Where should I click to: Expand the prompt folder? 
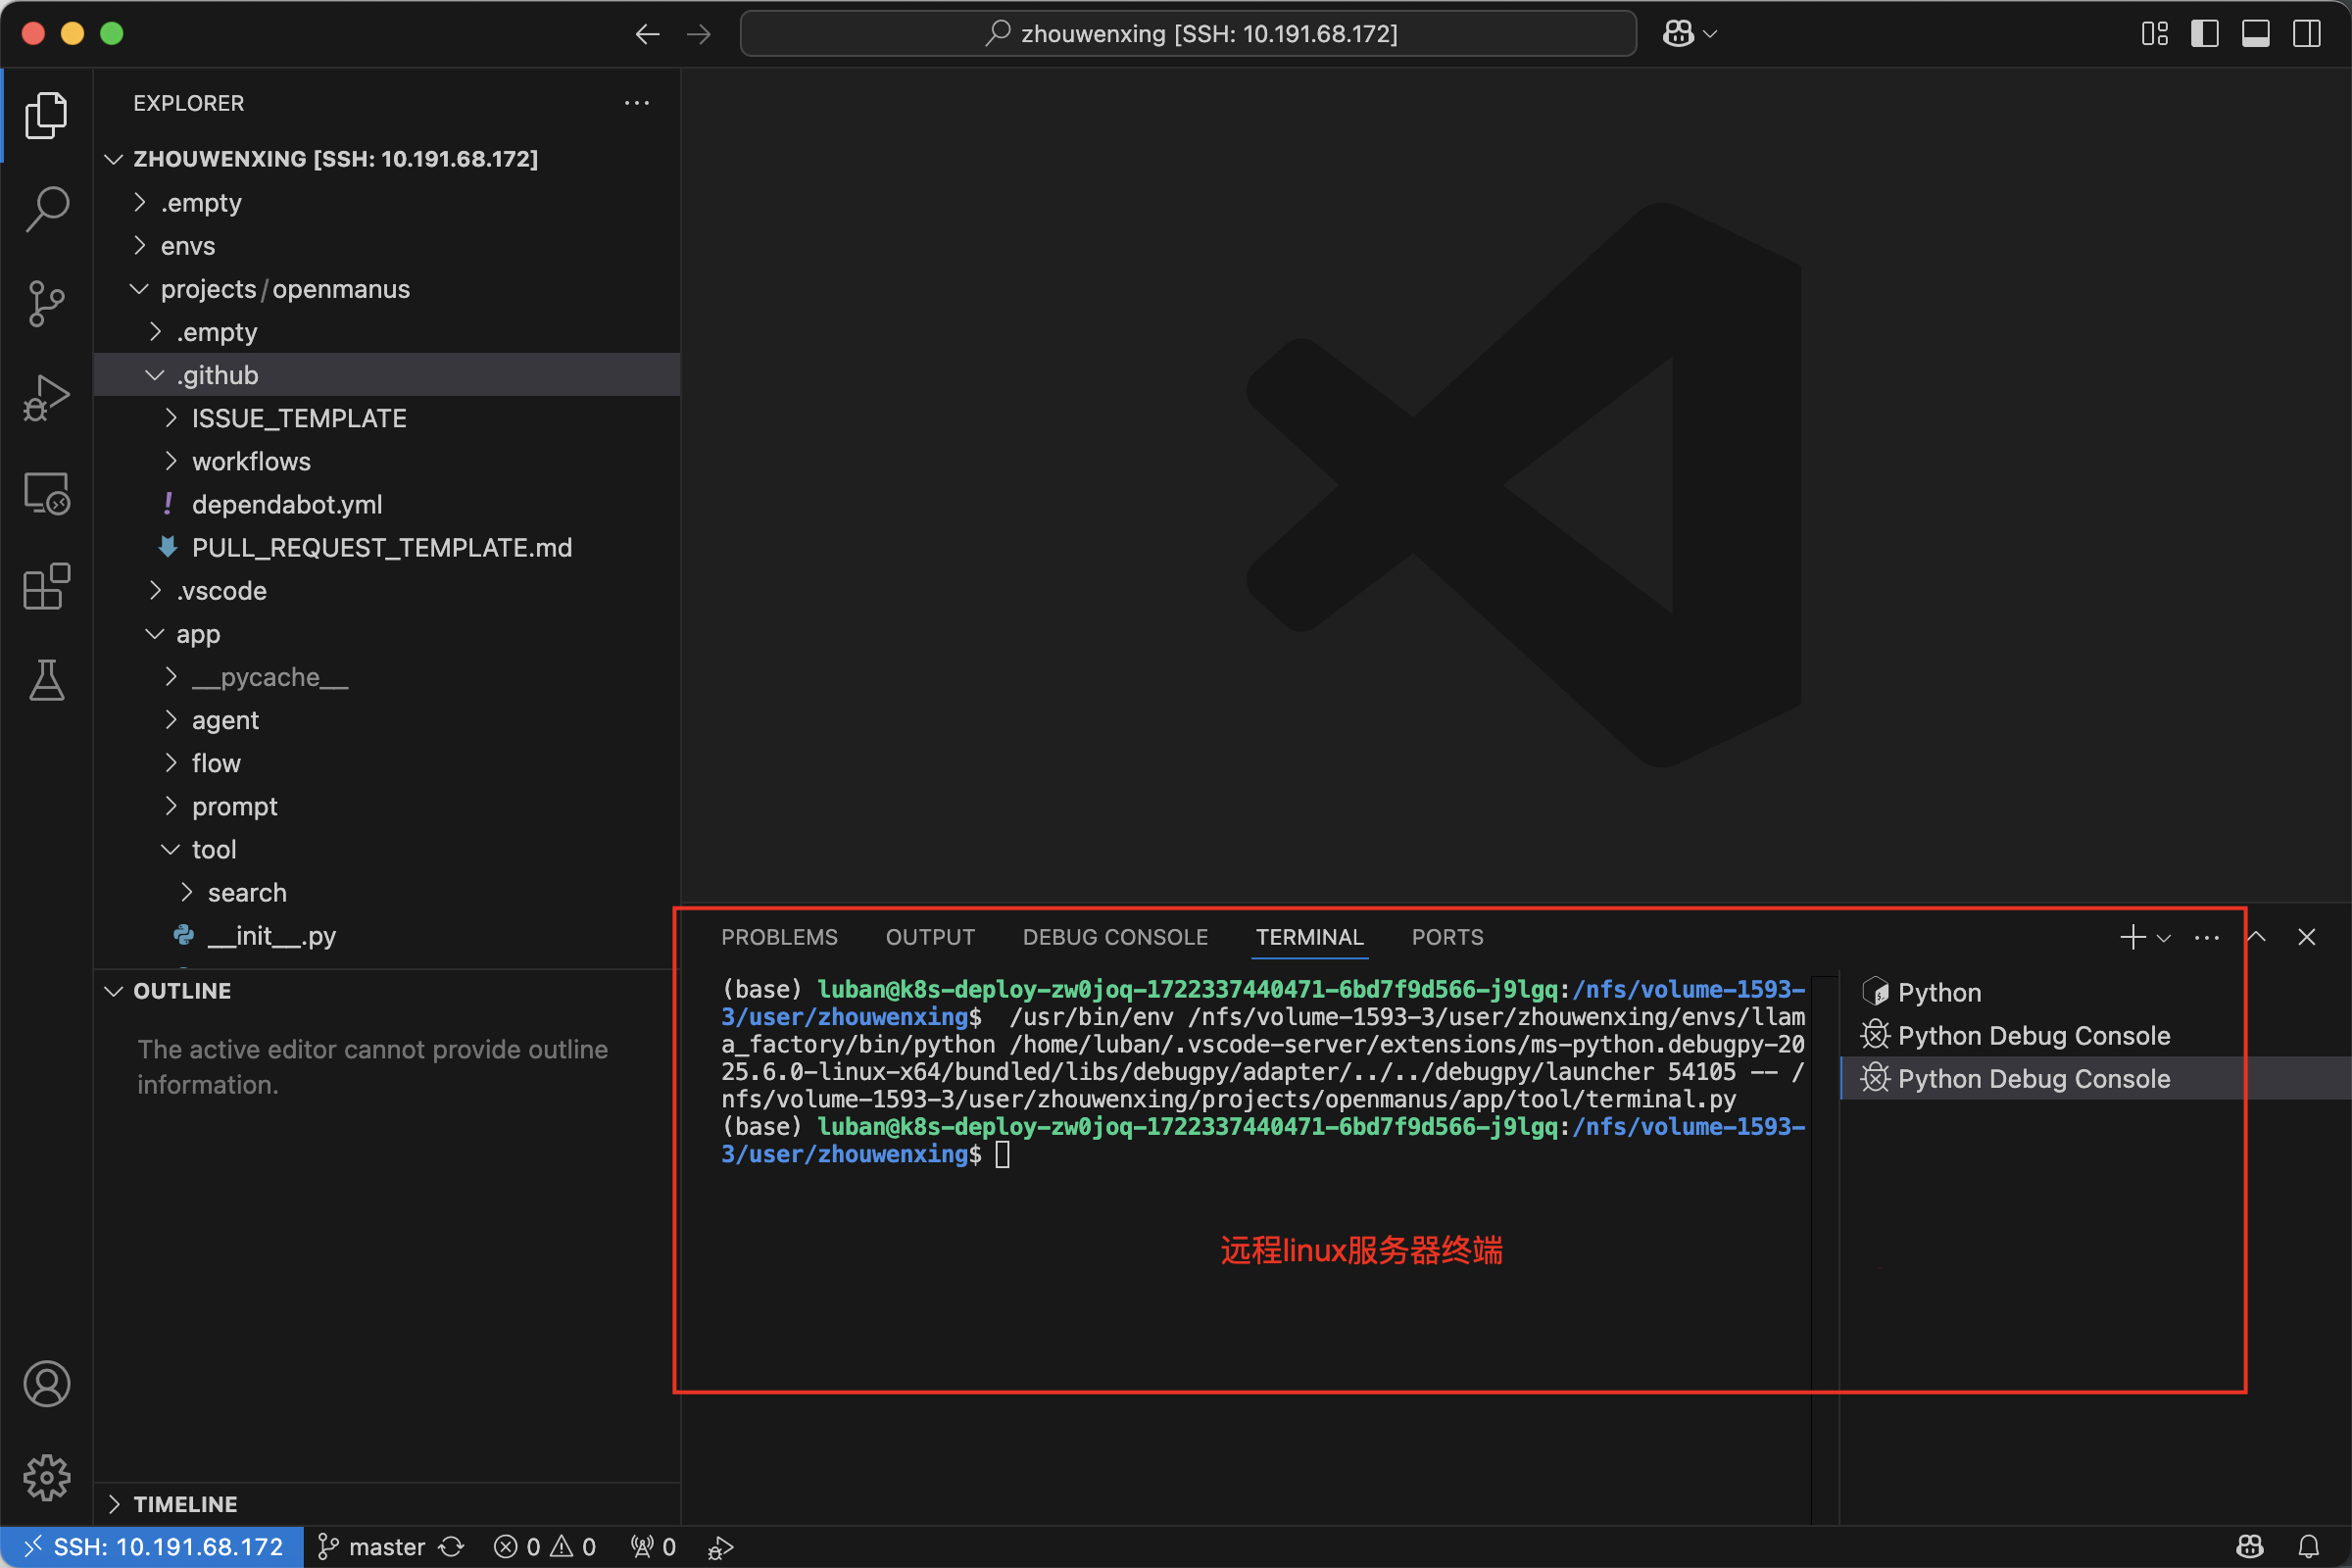(387, 806)
